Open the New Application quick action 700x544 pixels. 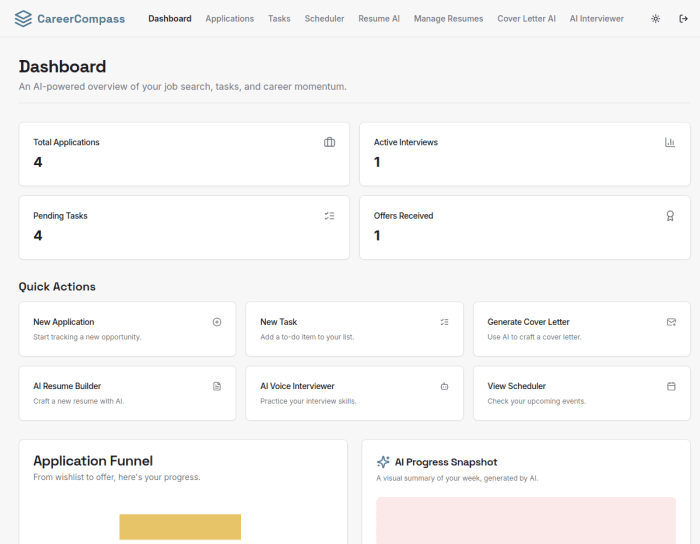[127, 329]
